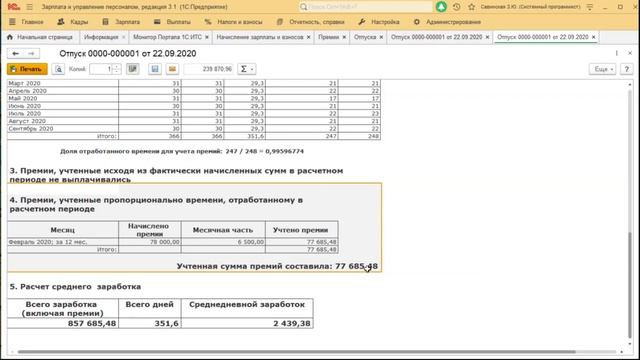This screenshot has height=360, width=640.
Task: Open the Выплаты section
Action: (172, 22)
